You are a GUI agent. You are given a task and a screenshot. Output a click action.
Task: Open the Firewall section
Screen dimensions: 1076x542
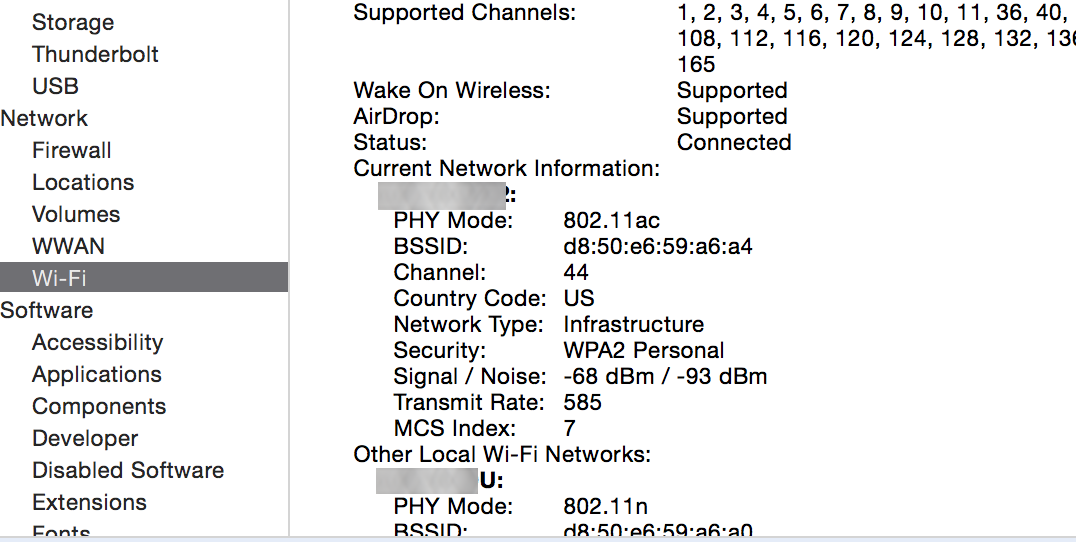71,150
